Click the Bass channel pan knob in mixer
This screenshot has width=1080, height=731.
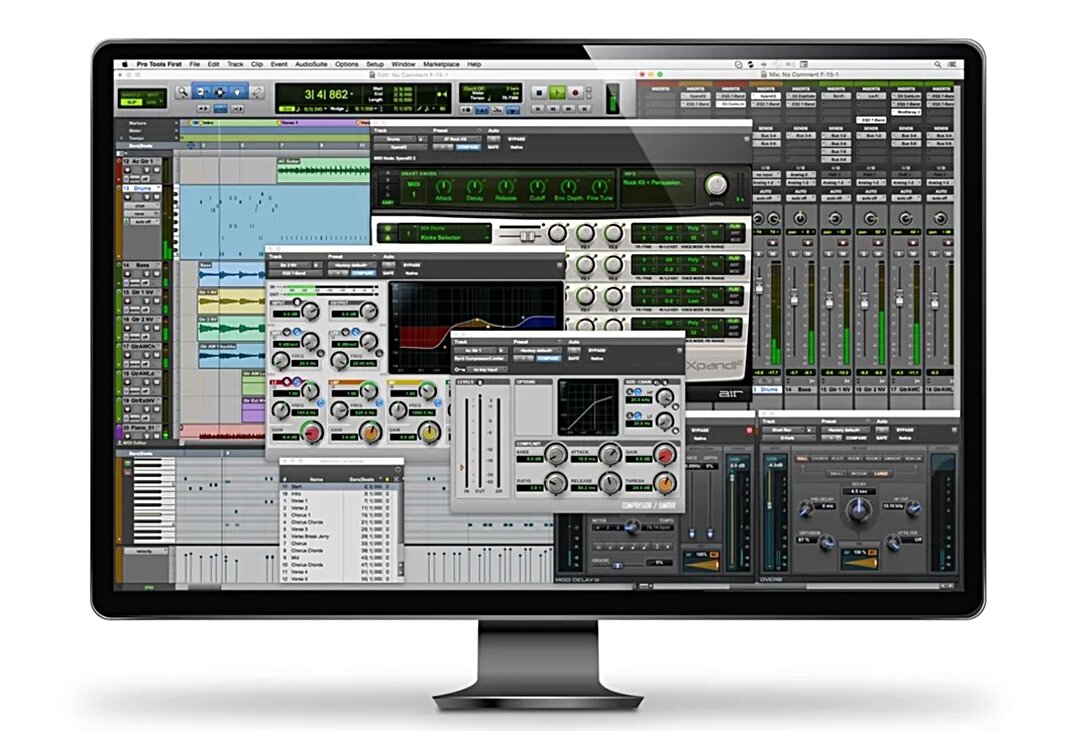[x=800, y=219]
